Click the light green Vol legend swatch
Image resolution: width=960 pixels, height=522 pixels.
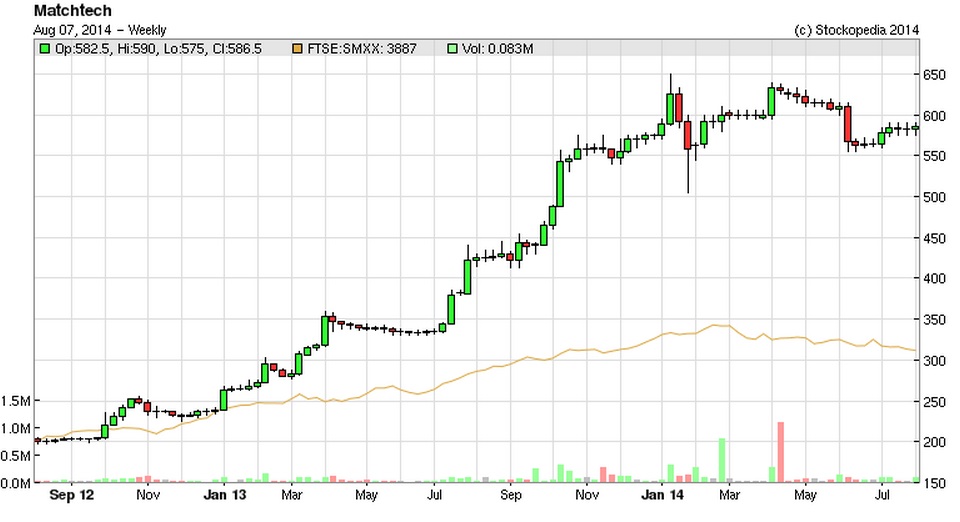pyautogui.click(x=452, y=48)
